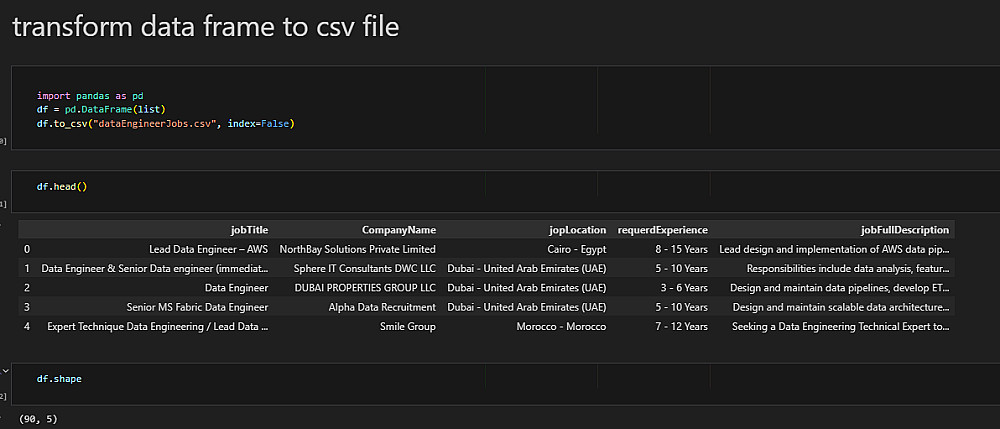Click the df.to_csv line in first cell
Viewport: 1000px width, 429px height.
pos(165,123)
